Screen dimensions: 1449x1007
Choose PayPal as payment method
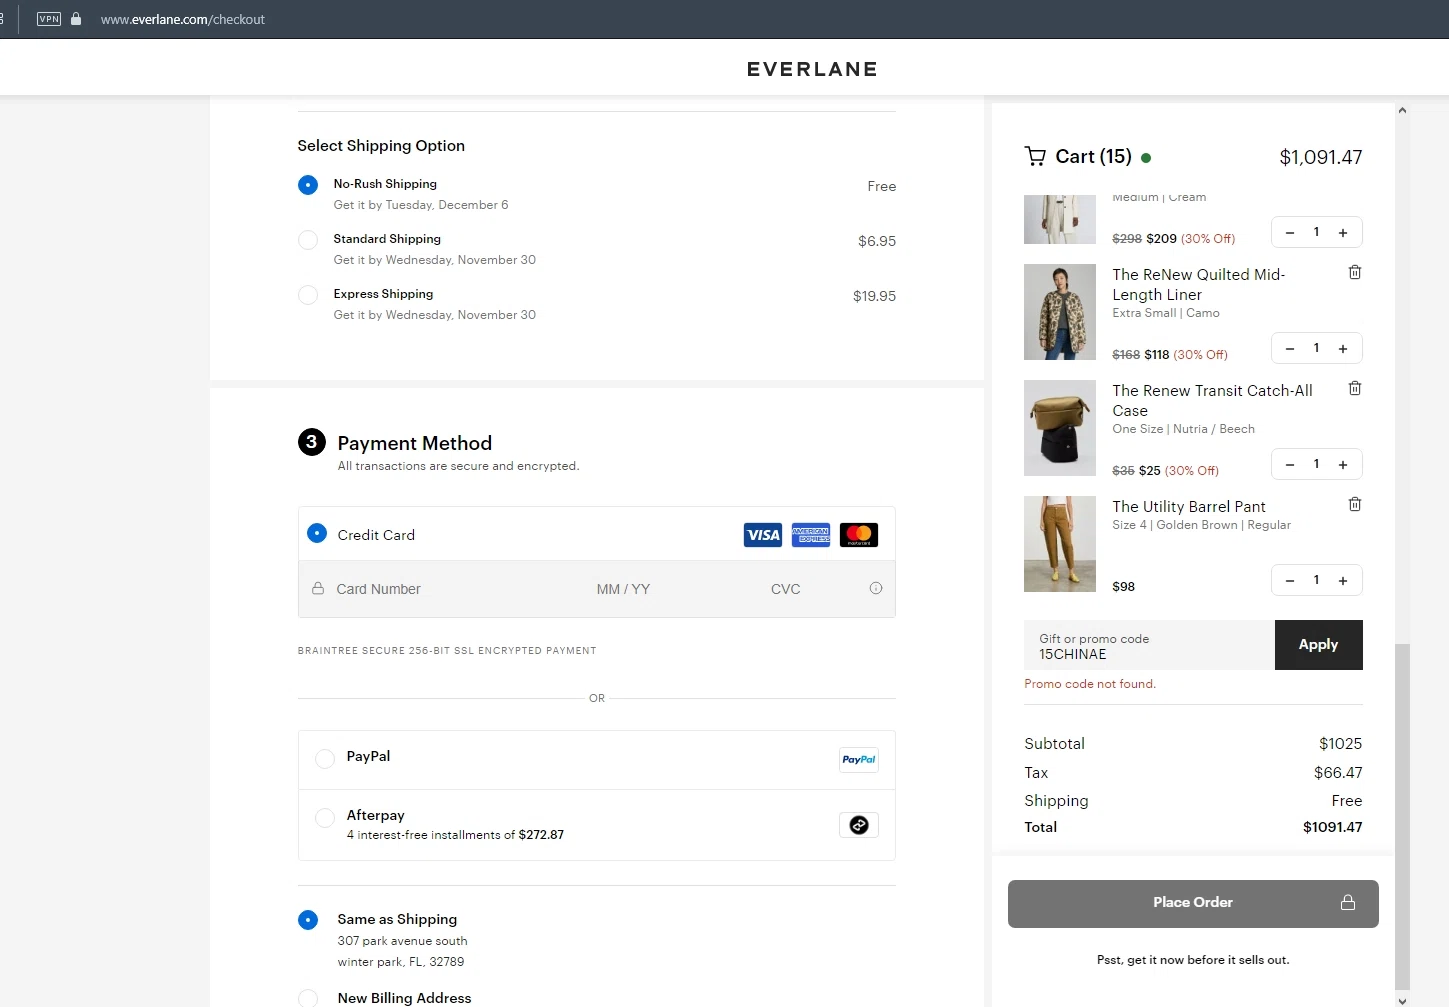coord(325,759)
